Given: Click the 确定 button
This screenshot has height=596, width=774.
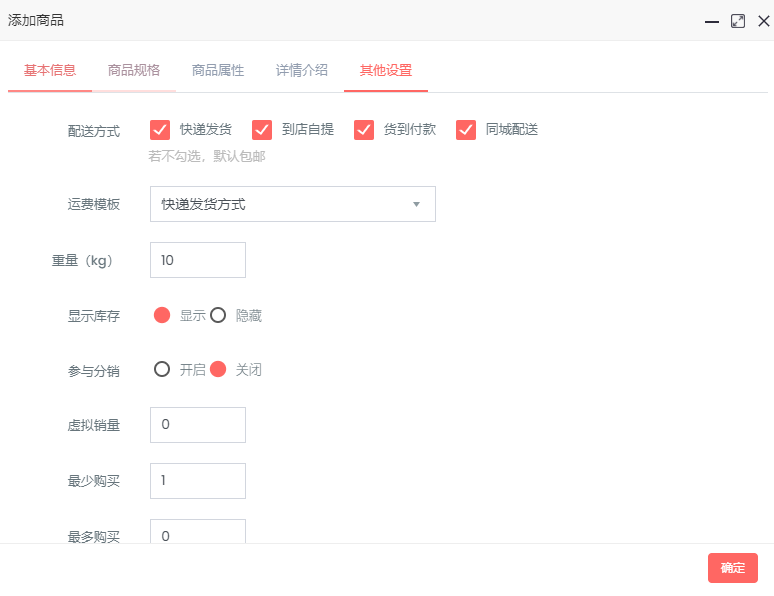Looking at the screenshot, I should coord(732,568).
